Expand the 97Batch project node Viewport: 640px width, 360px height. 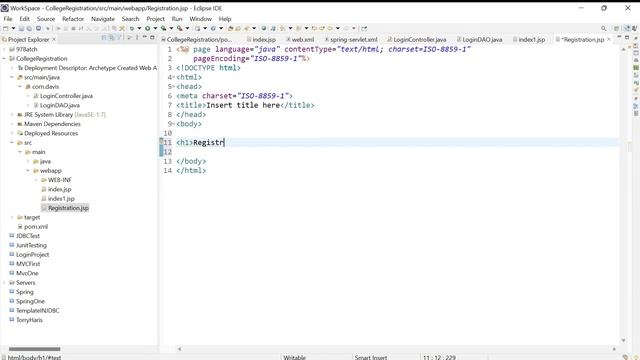(x=4, y=49)
